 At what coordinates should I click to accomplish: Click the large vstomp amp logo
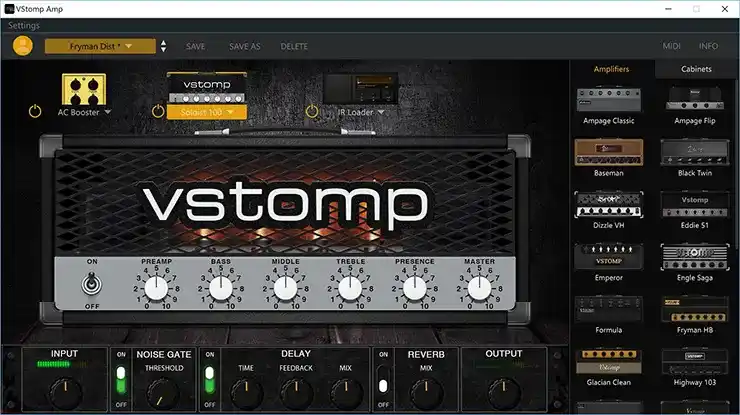pos(286,204)
